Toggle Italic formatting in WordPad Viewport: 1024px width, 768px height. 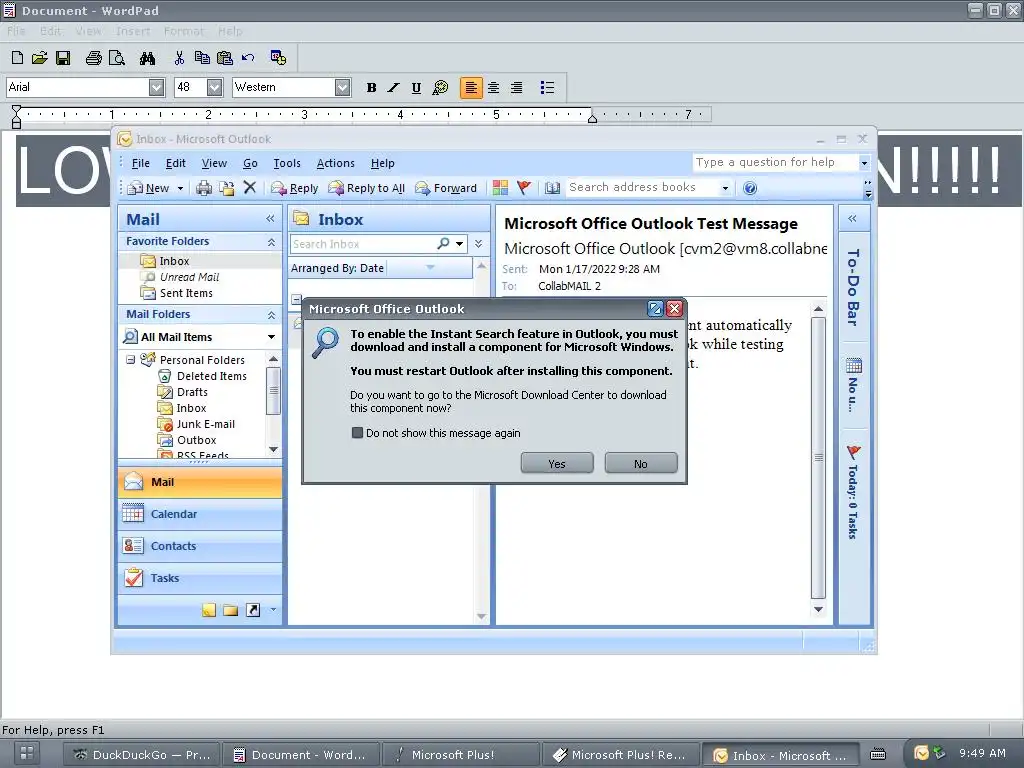pos(394,88)
